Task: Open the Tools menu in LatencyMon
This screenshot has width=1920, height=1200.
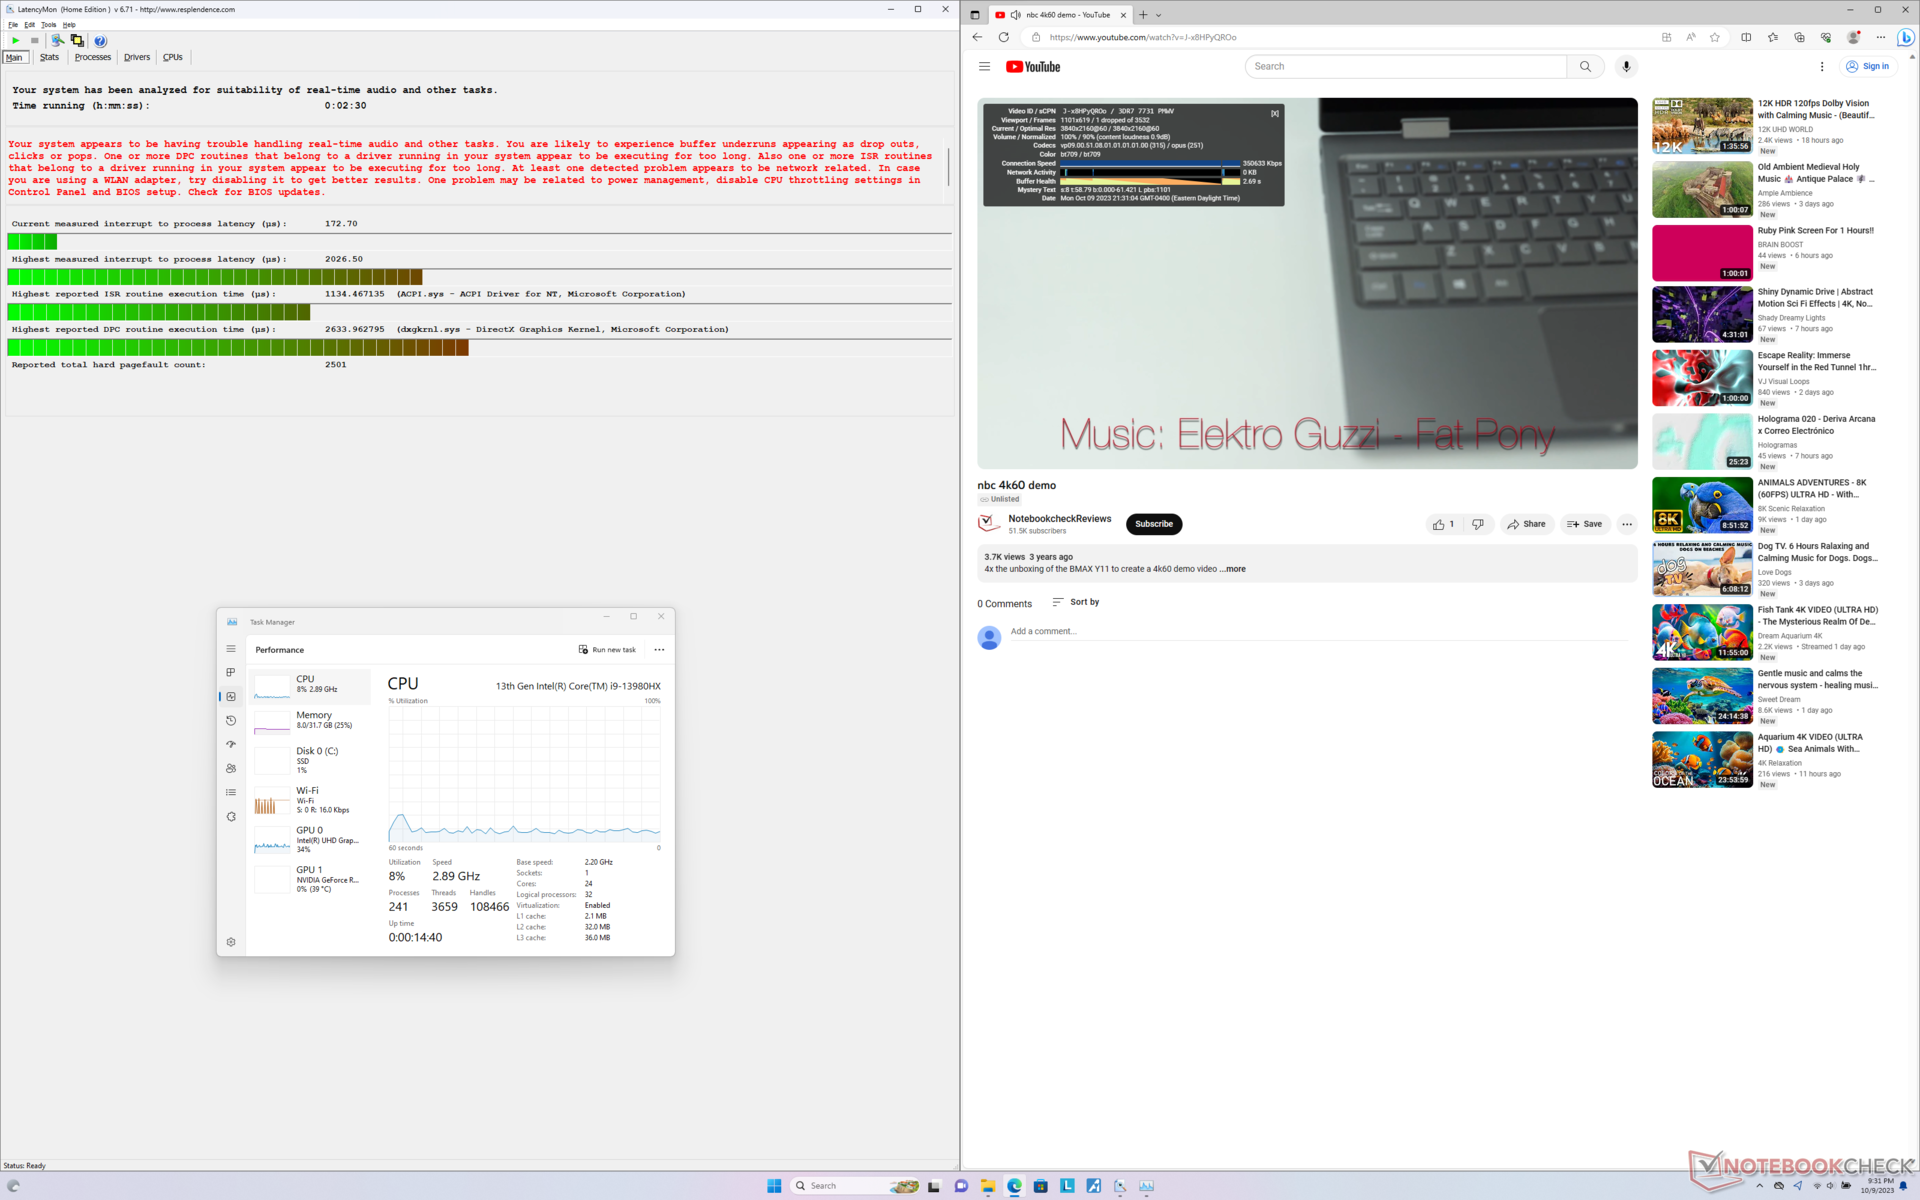Action: [x=48, y=25]
